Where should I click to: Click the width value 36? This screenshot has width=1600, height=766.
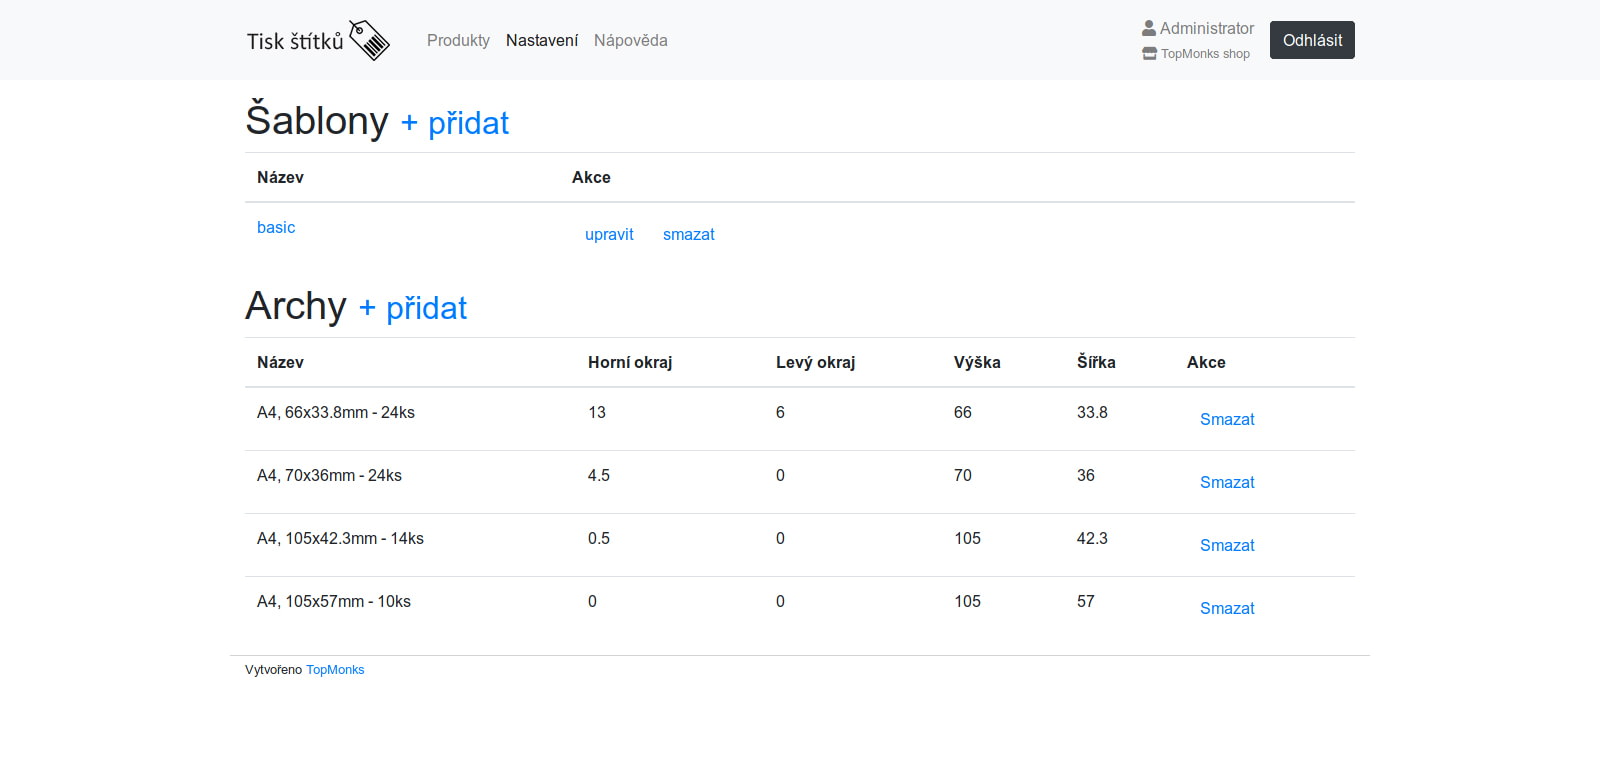tap(1086, 475)
